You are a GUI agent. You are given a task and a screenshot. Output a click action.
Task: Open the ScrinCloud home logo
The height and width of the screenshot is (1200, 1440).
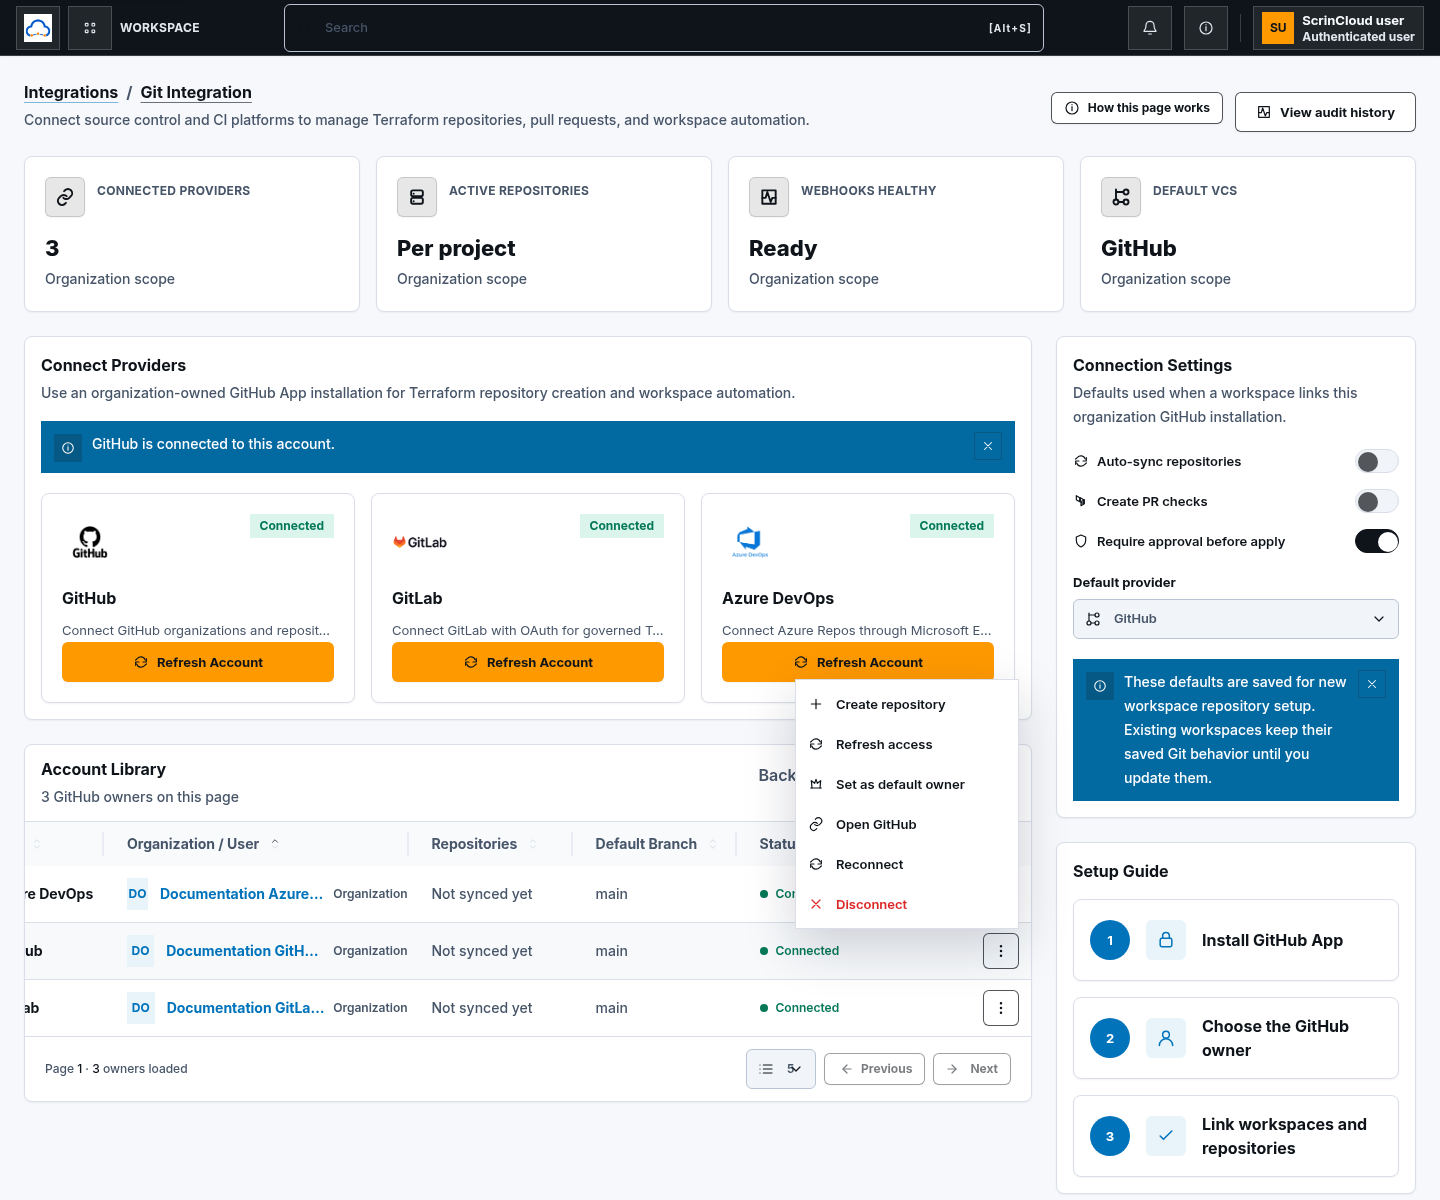click(x=38, y=28)
